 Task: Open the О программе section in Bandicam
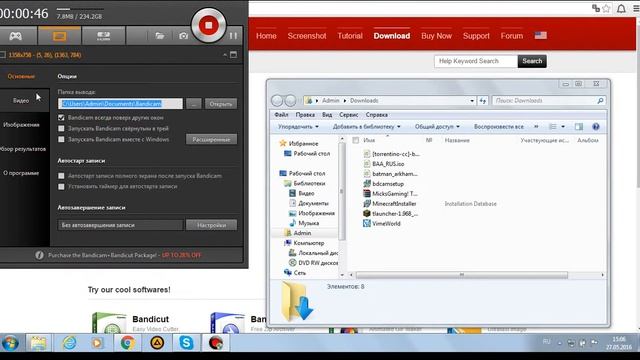(21, 173)
